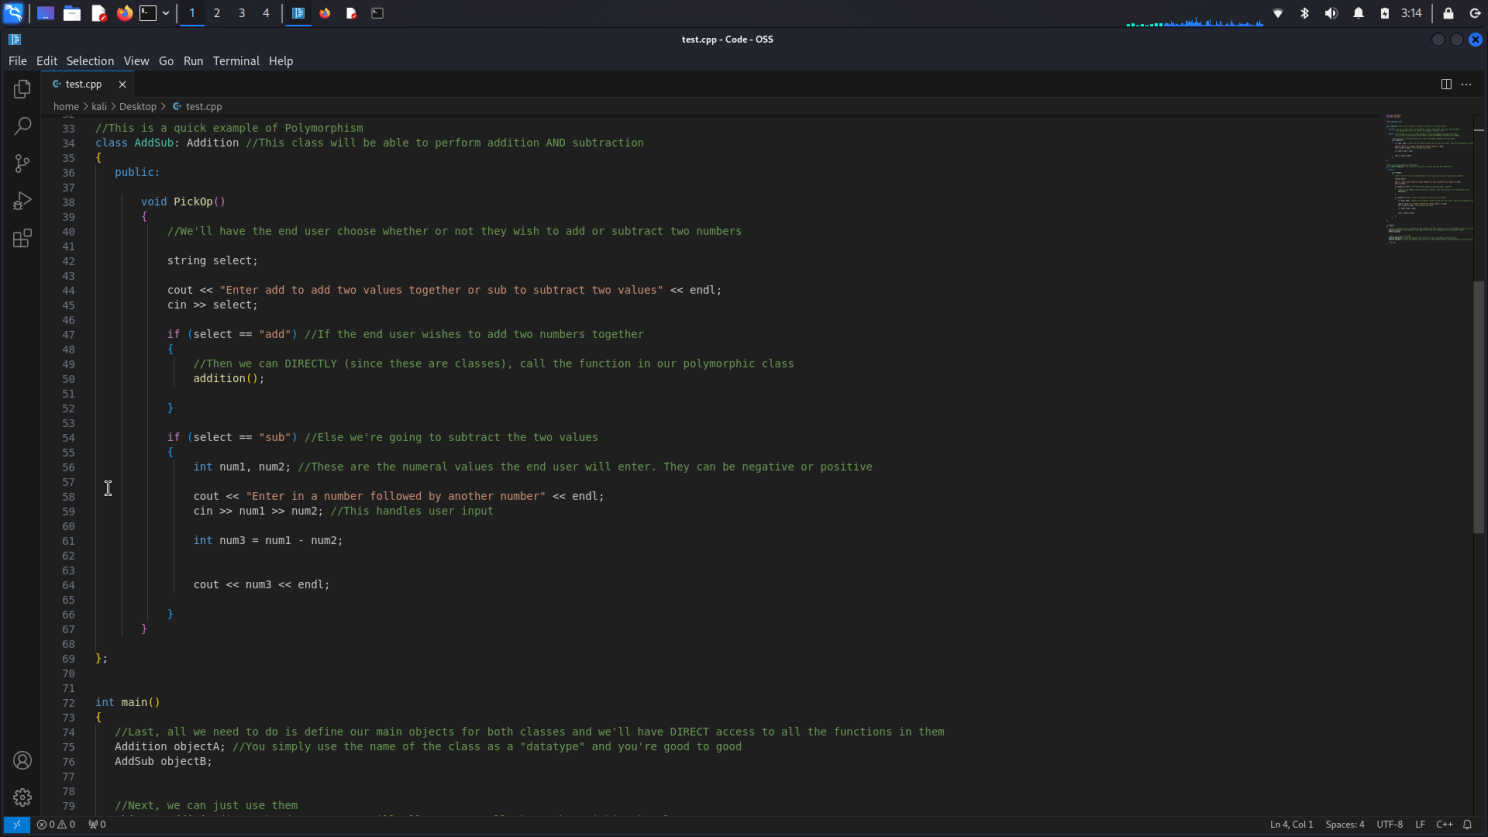Open the editor More Actions ellipsis
1488x837 pixels.
(1466, 84)
